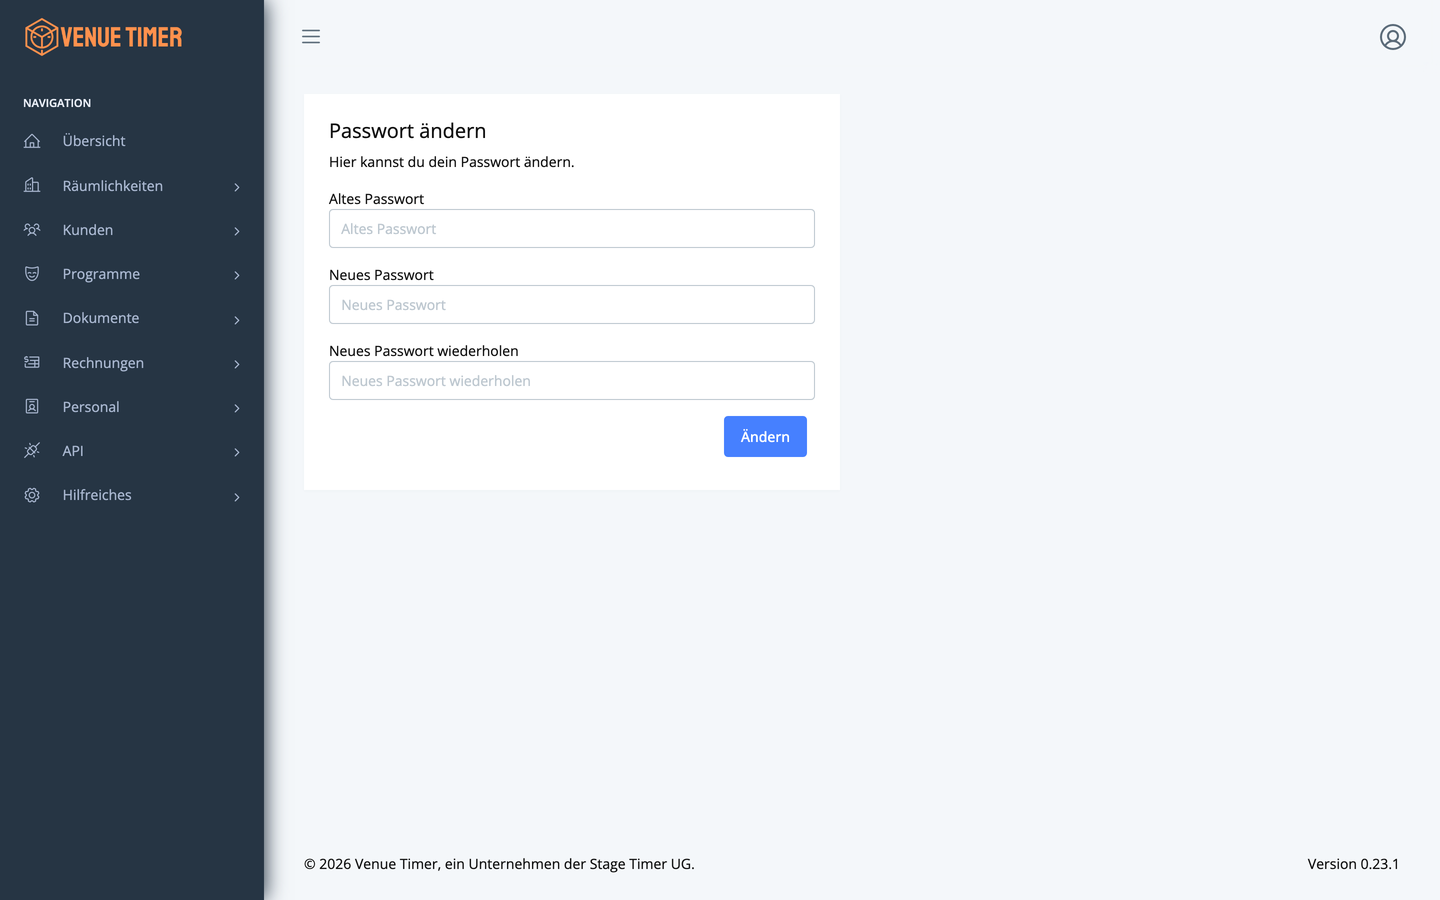Click the mask icon beside Programme
Viewport: 1440px width, 900px height.
[x=32, y=273]
